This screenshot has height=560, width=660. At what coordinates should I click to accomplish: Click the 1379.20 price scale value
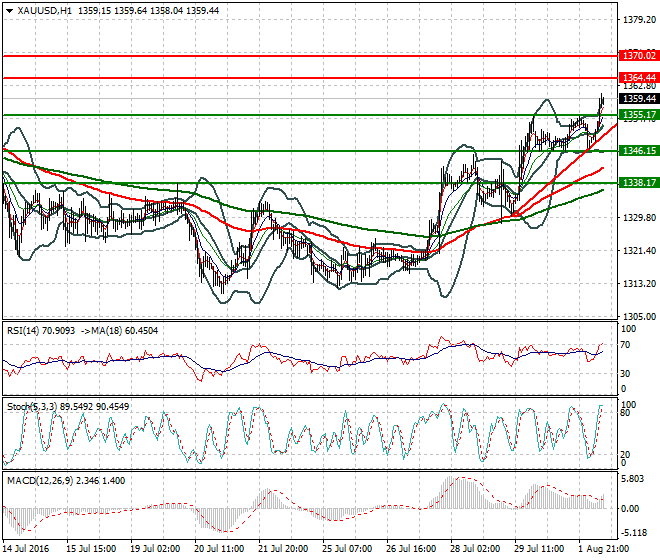point(639,19)
